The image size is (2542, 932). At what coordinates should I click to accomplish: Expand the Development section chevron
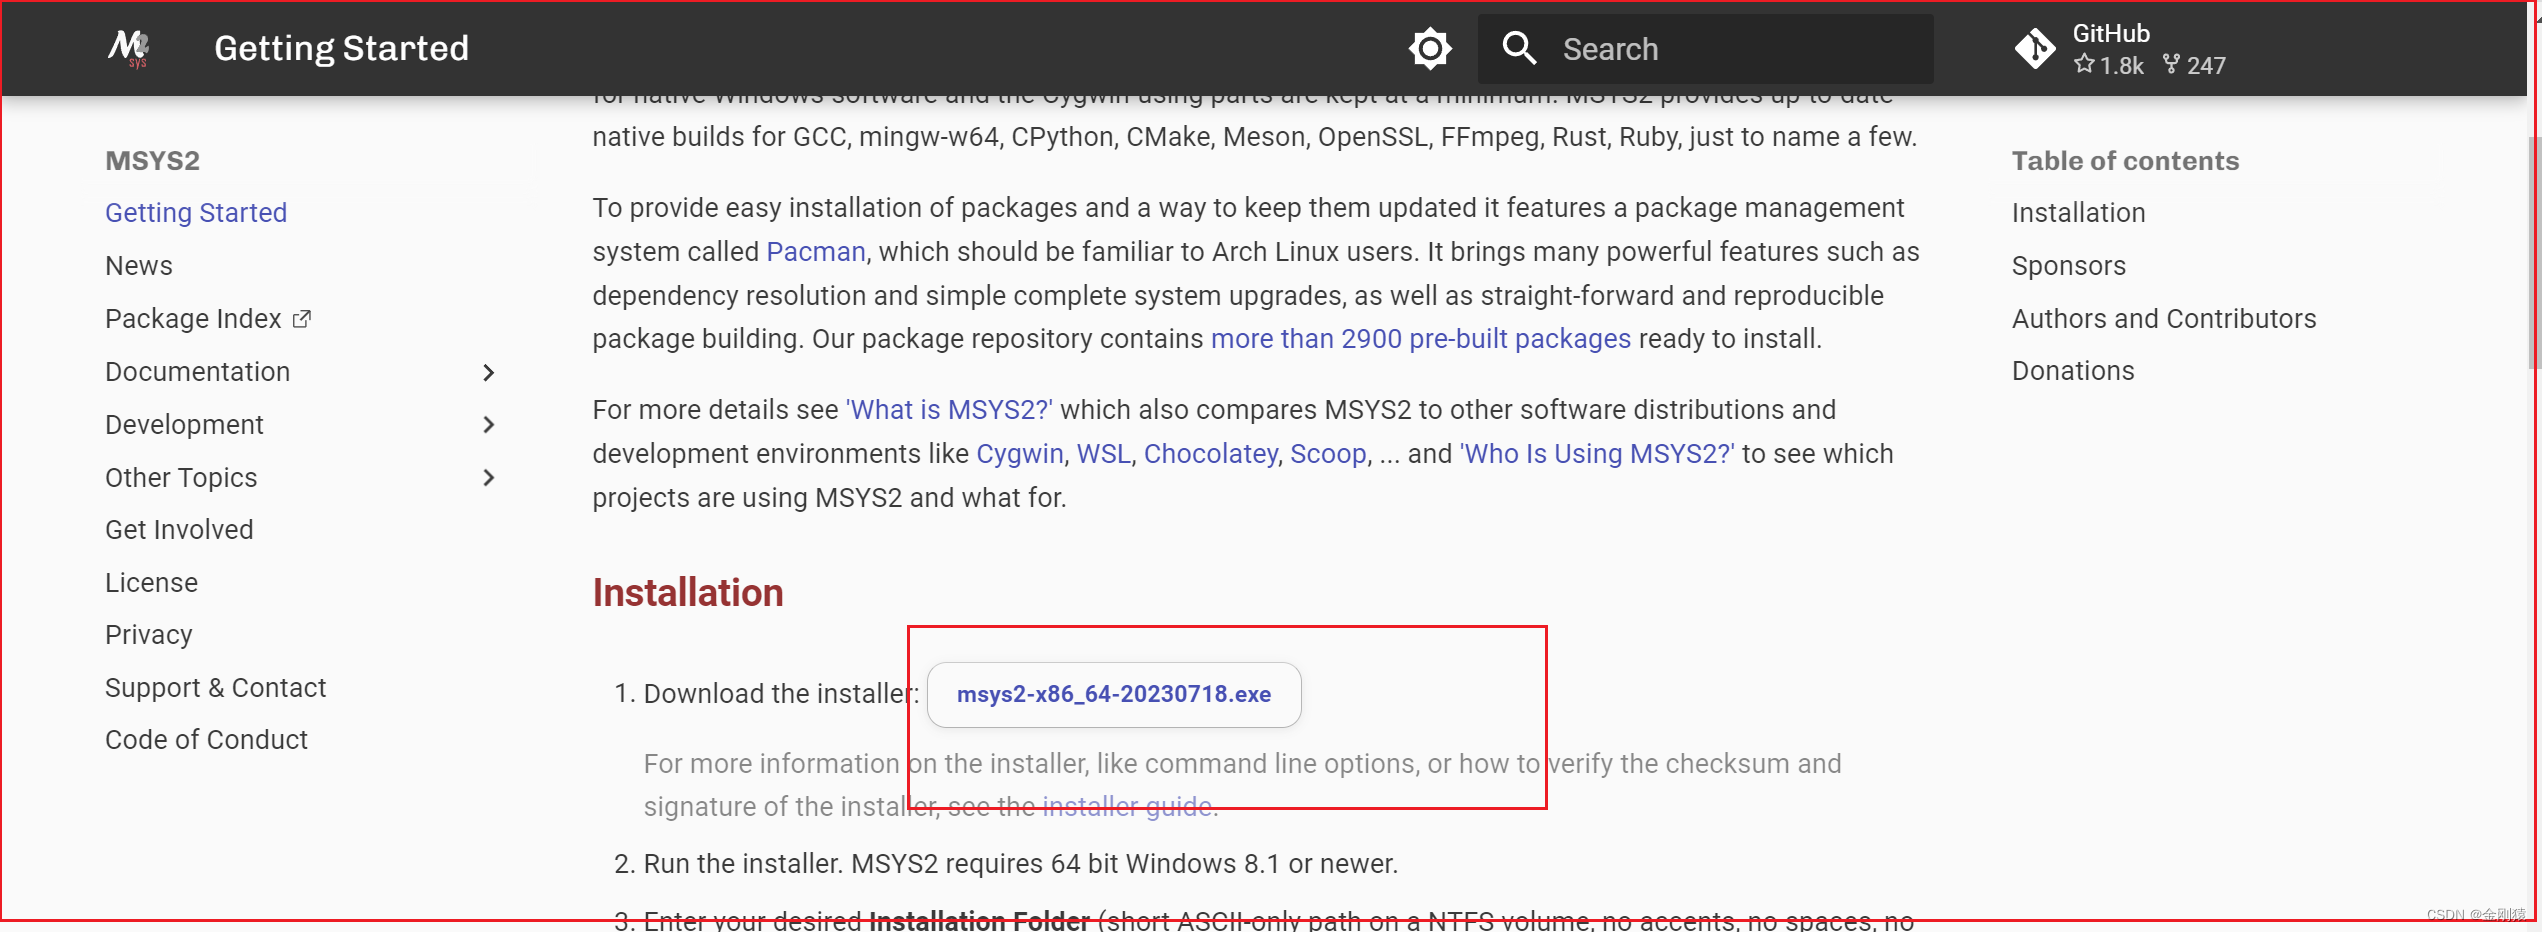point(488,425)
